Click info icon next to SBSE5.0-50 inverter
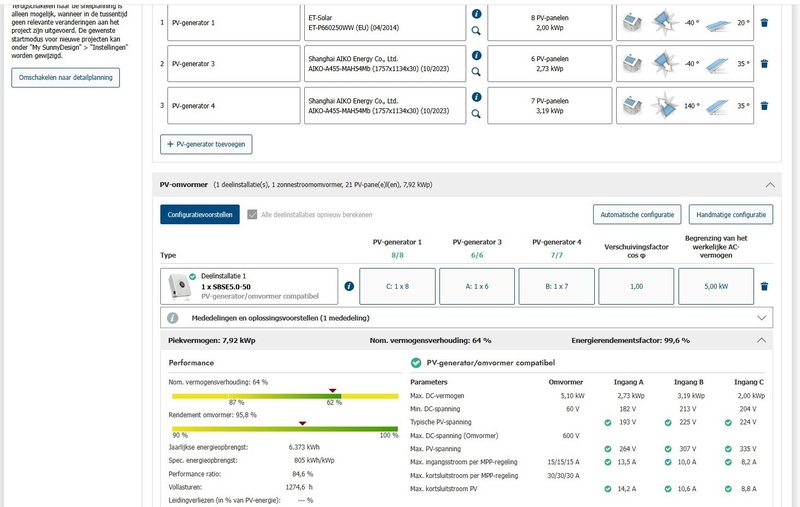800x507 pixels. pos(349,286)
